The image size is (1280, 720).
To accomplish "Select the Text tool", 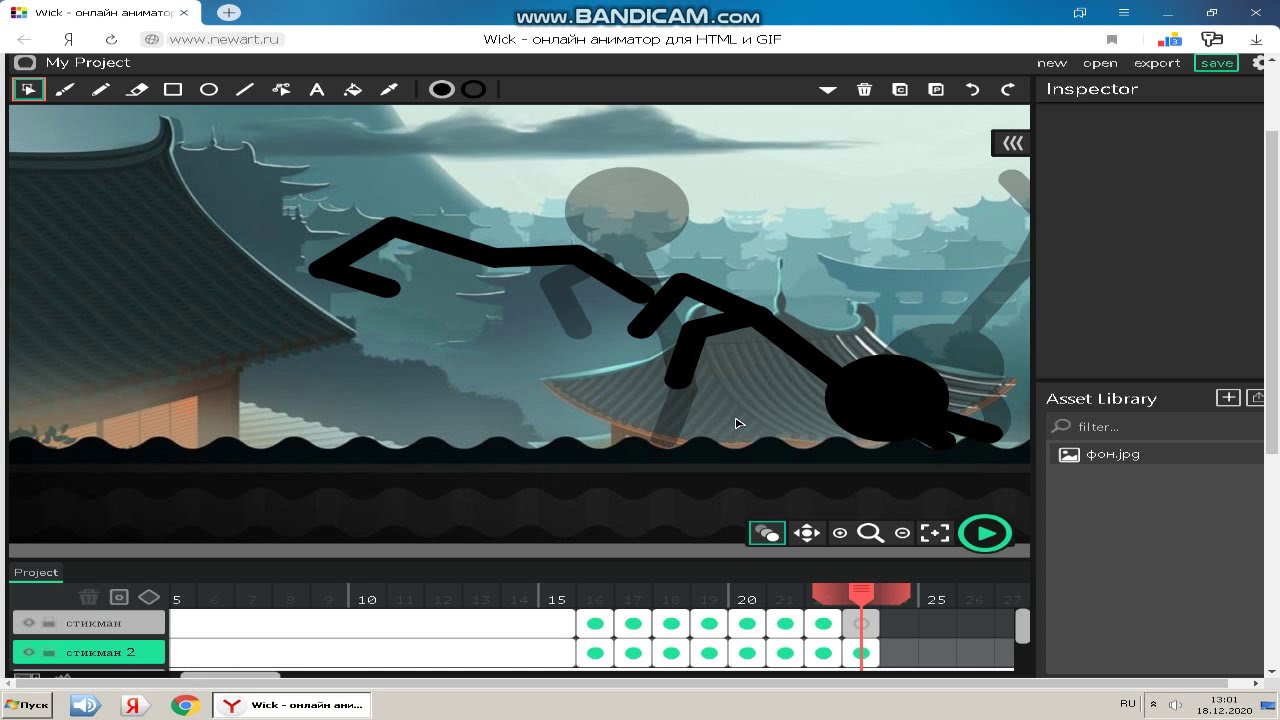I will click(x=317, y=89).
